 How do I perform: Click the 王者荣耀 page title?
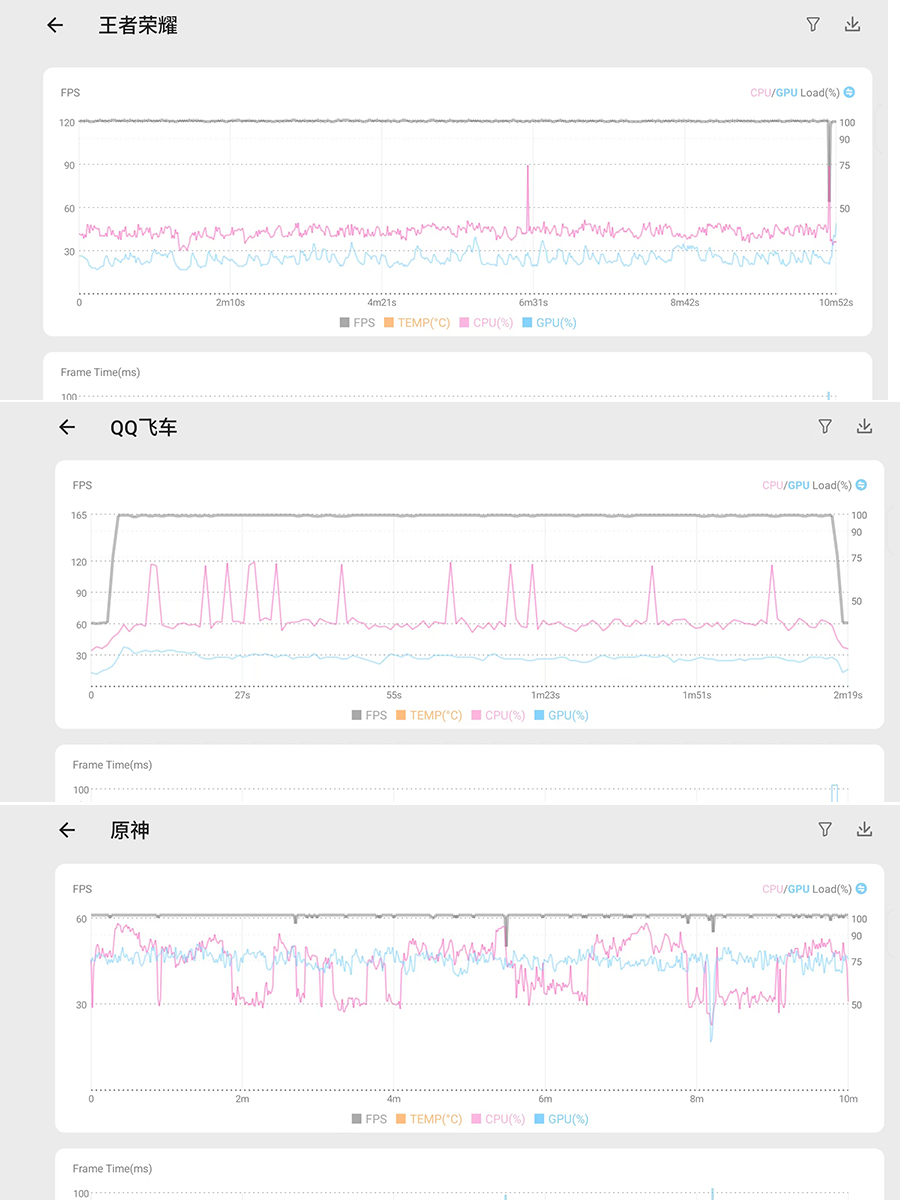[x=138, y=25]
